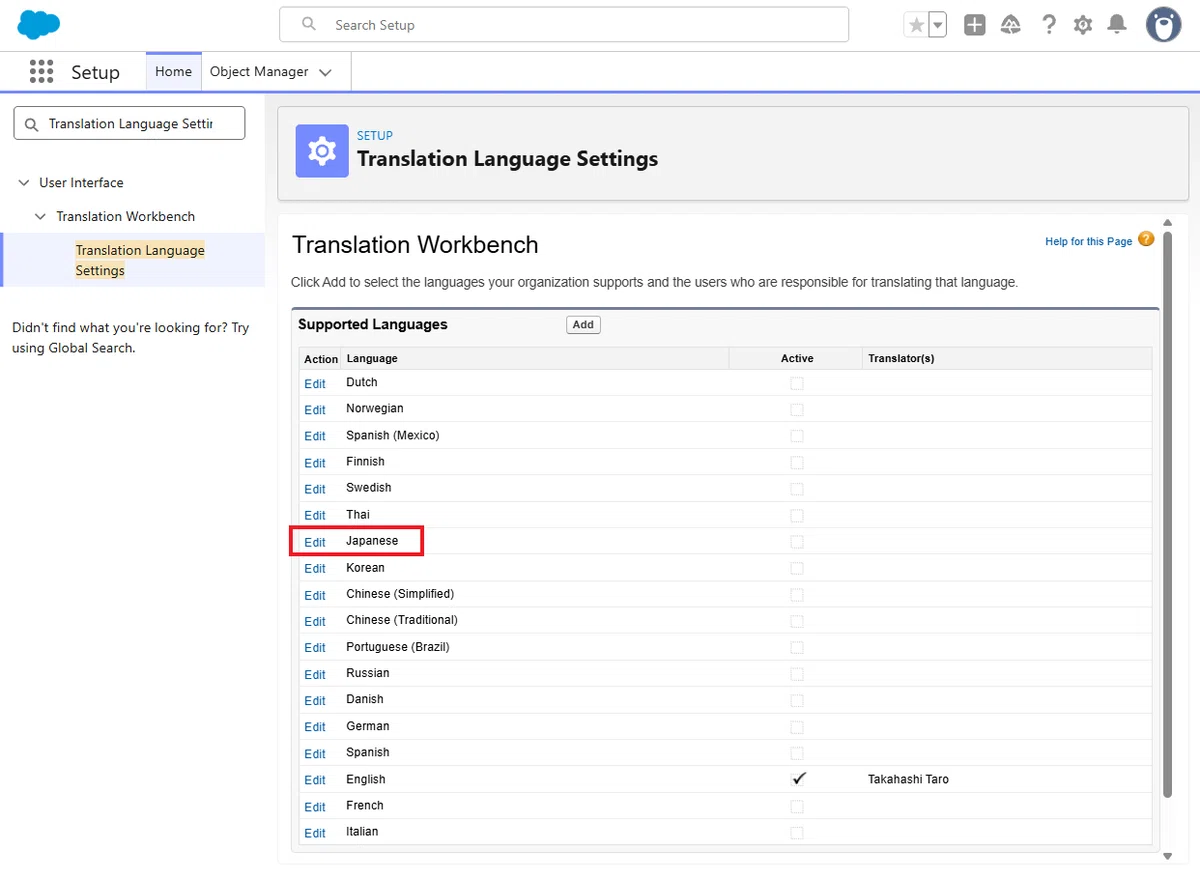Open the Trailhead guidance icon
Image resolution: width=1200 pixels, height=872 pixels.
coord(1011,25)
